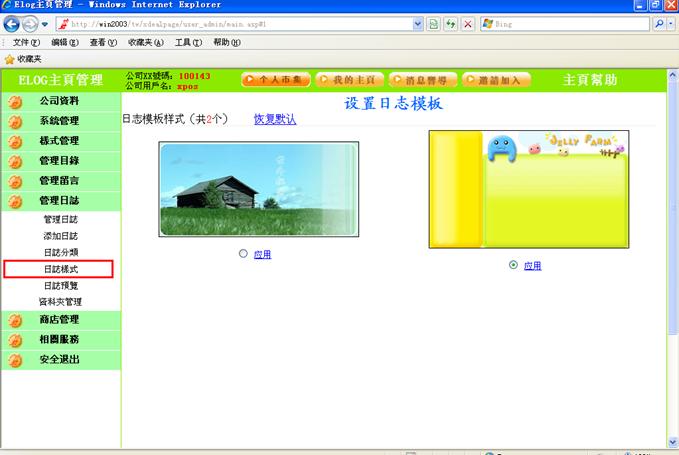
Task: Expand the 商店管理 sidebar section
Action: (59, 320)
